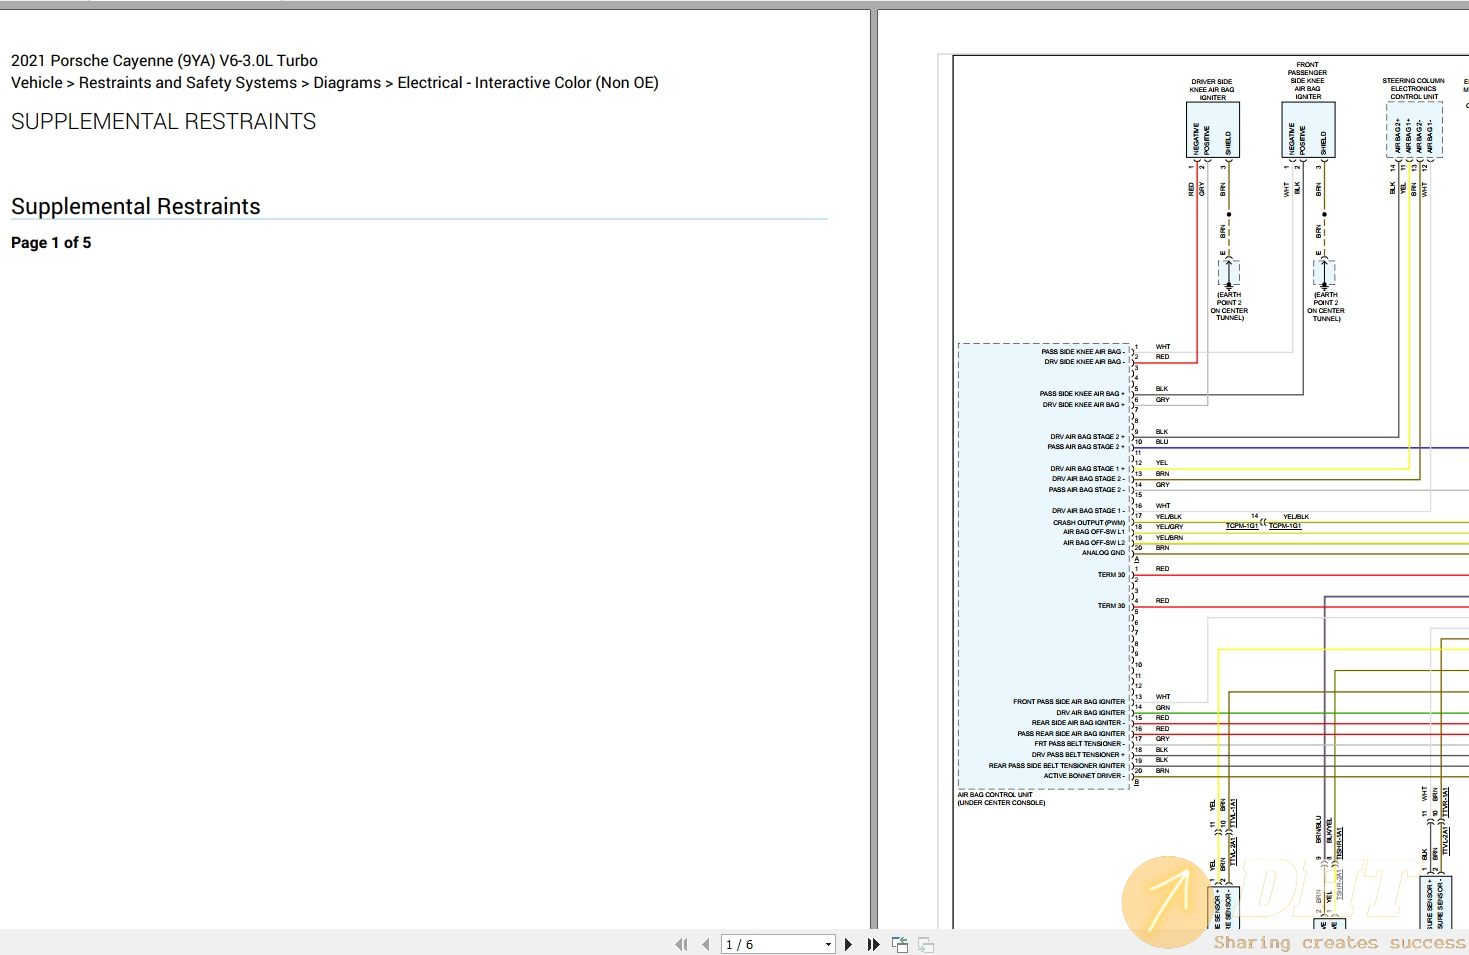Click the 'AIR BAG OFF-SW L1' pin label

click(1093, 532)
